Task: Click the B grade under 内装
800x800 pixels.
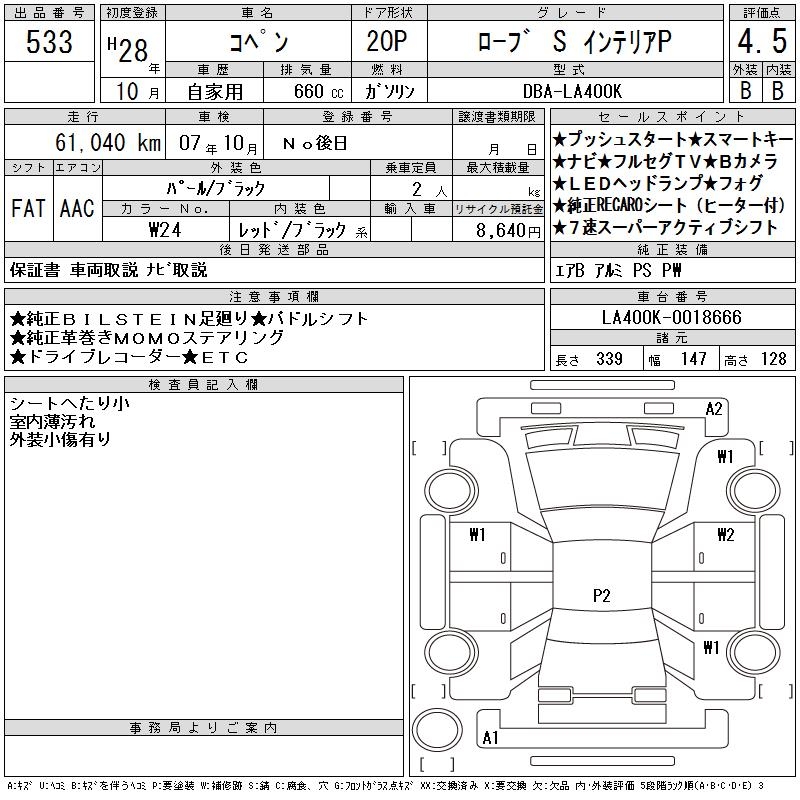Action: click(x=778, y=91)
